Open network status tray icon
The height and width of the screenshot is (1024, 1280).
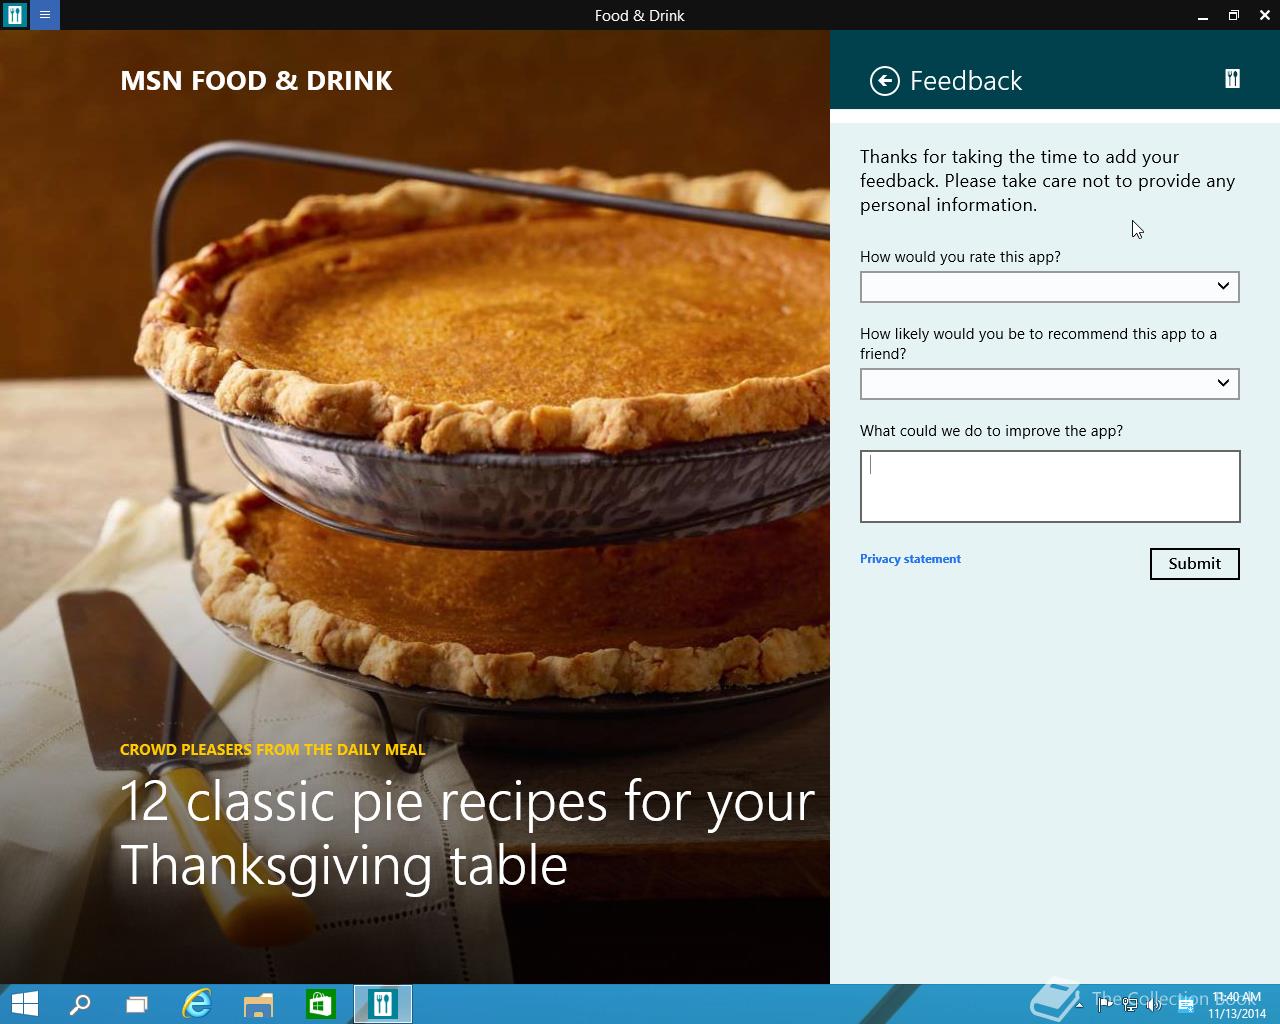[x=1130, y=1004]
